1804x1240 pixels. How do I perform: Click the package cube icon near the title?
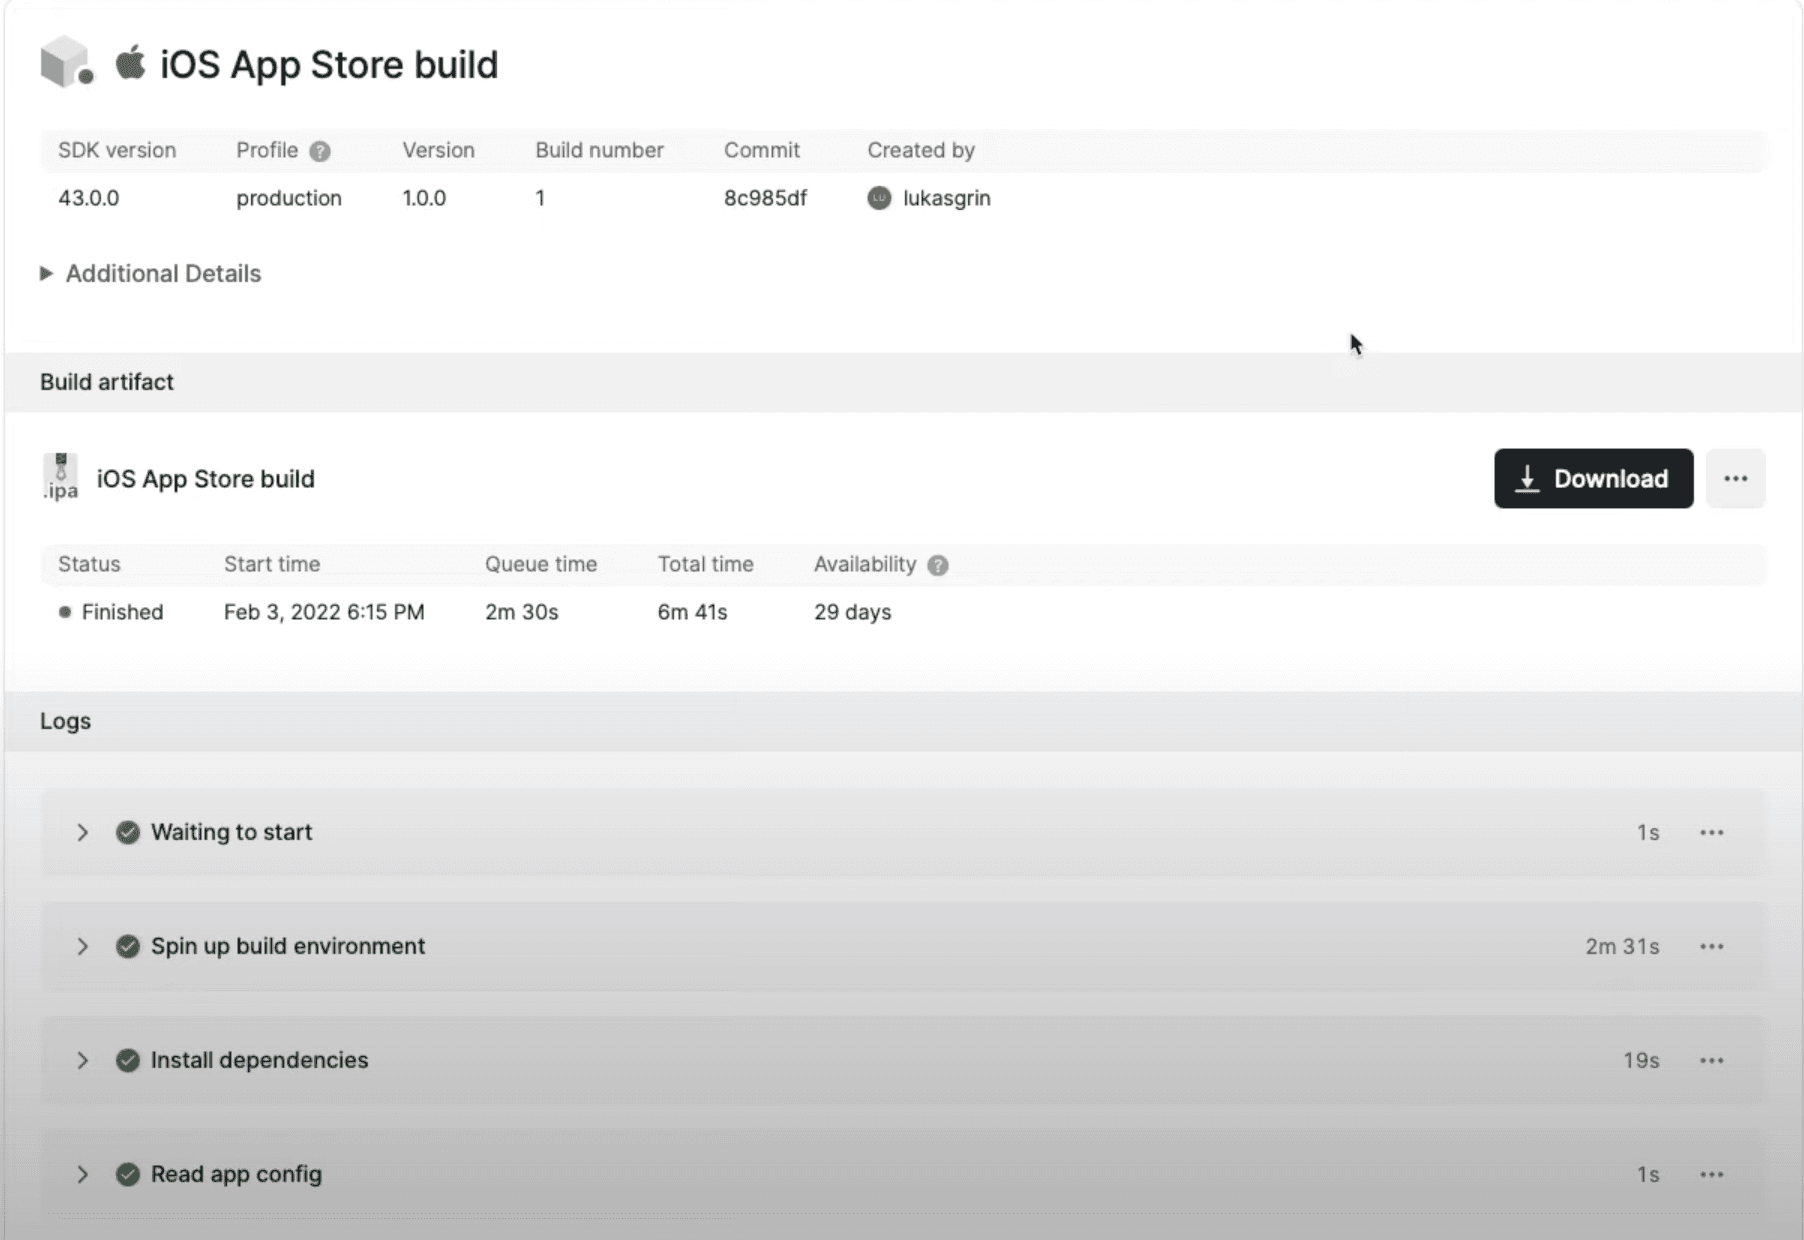point(67,63)
